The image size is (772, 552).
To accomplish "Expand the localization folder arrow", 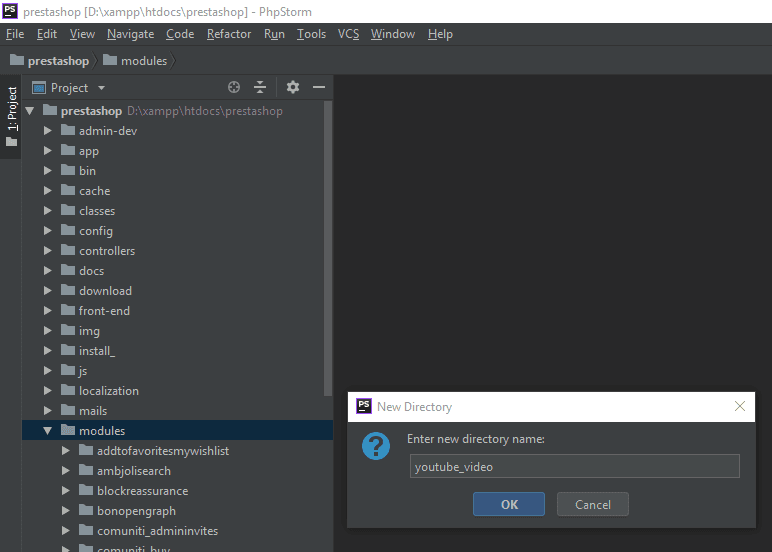I will pyautogui.click(x=48, y=390).
